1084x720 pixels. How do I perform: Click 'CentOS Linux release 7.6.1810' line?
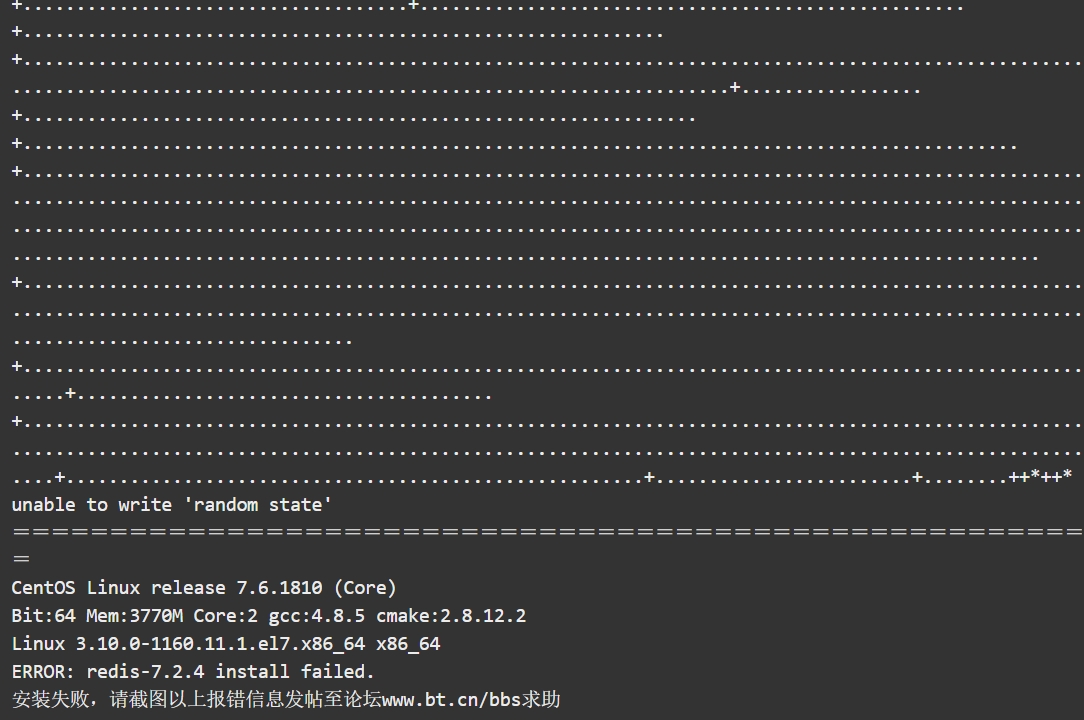click(x=167, y=588)
